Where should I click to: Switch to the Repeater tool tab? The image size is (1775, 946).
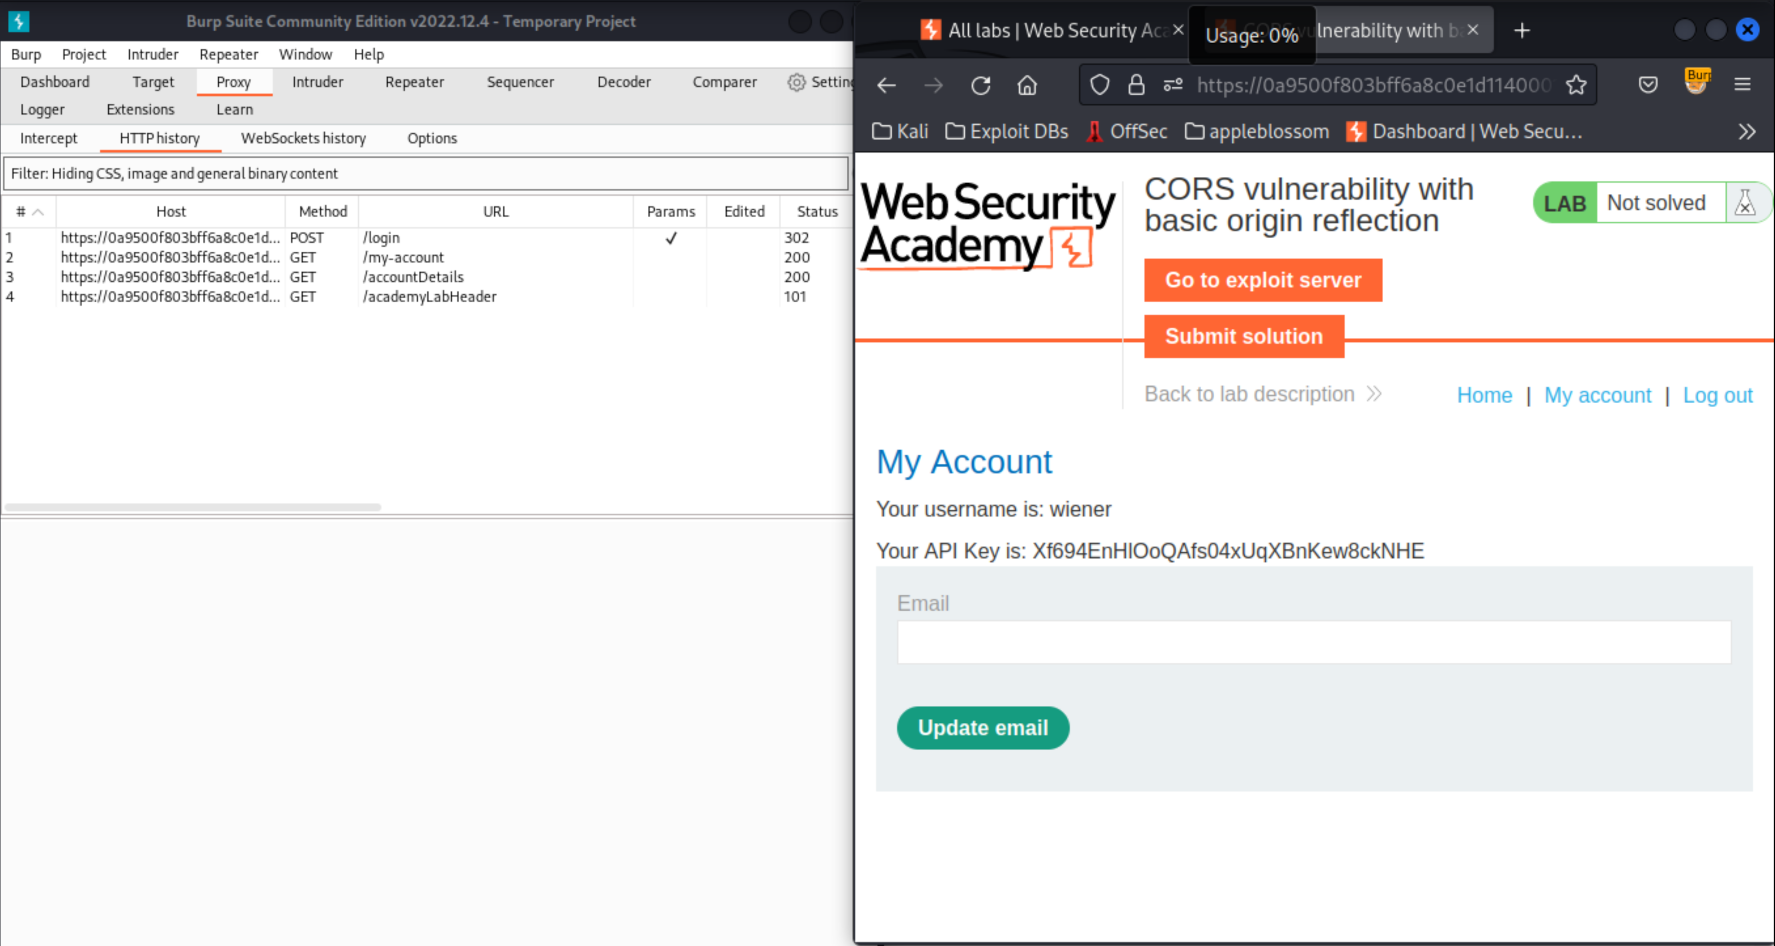coord(415,82)
